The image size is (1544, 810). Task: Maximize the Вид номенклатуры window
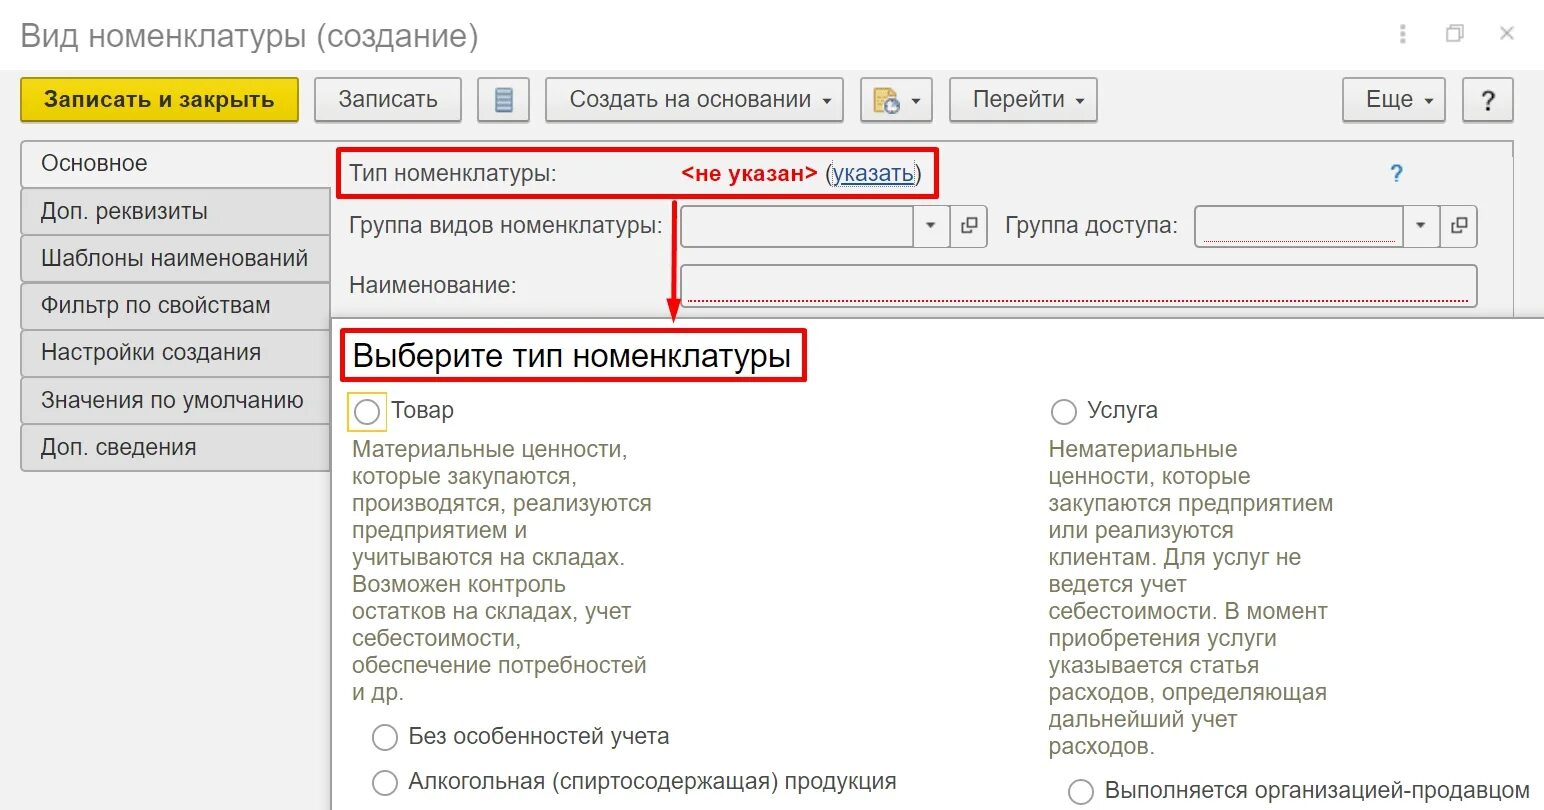(x=1455, y=34)
